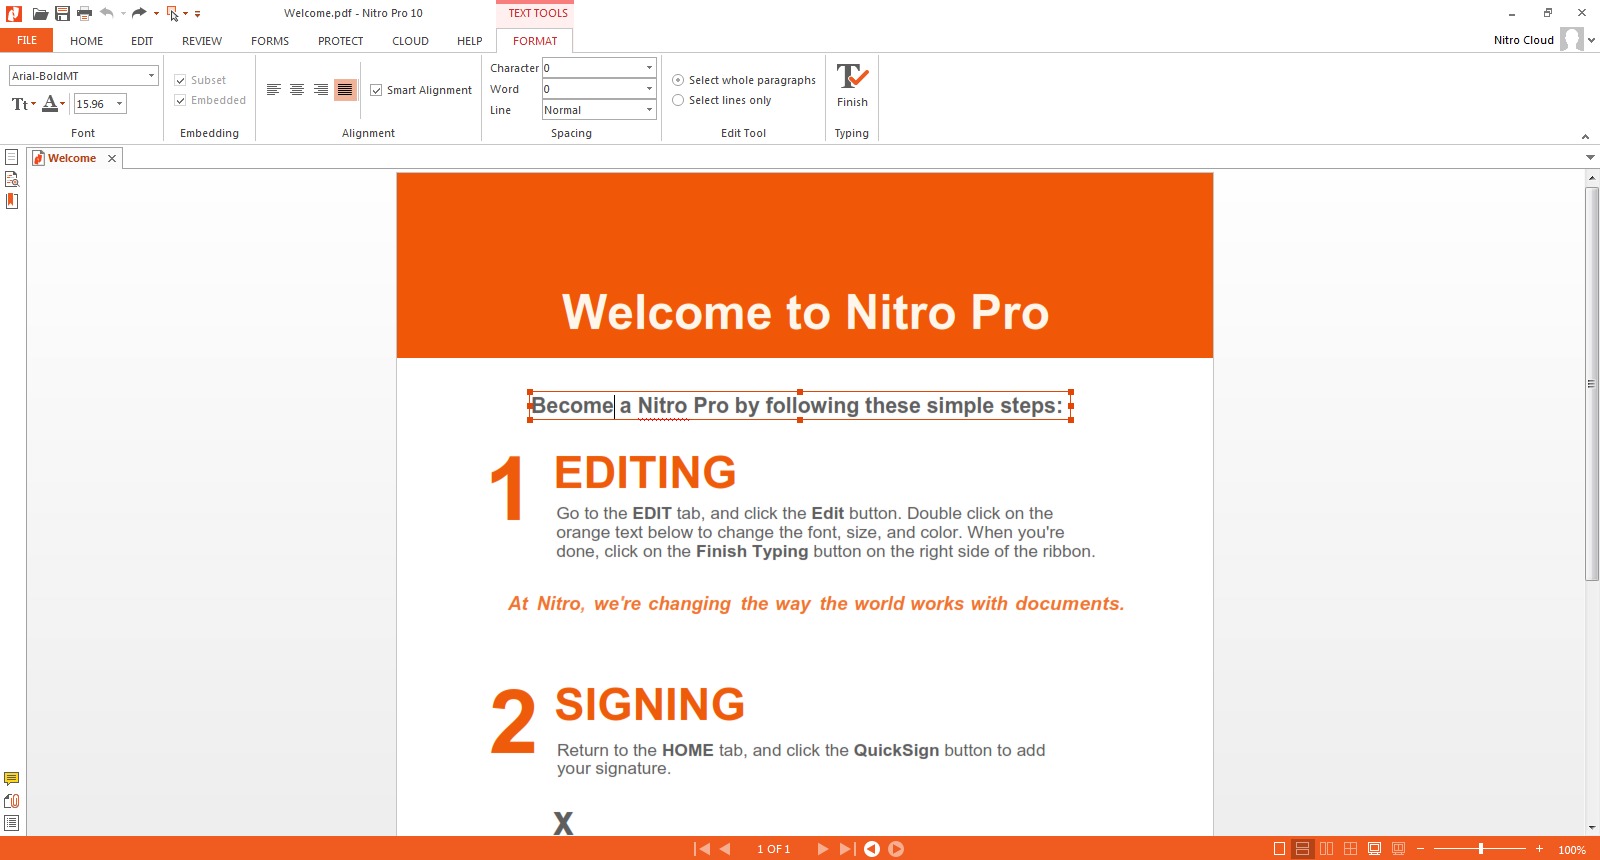Click the Justify alignment icon
Screen dimensions: 1600x860
(345, 90)
